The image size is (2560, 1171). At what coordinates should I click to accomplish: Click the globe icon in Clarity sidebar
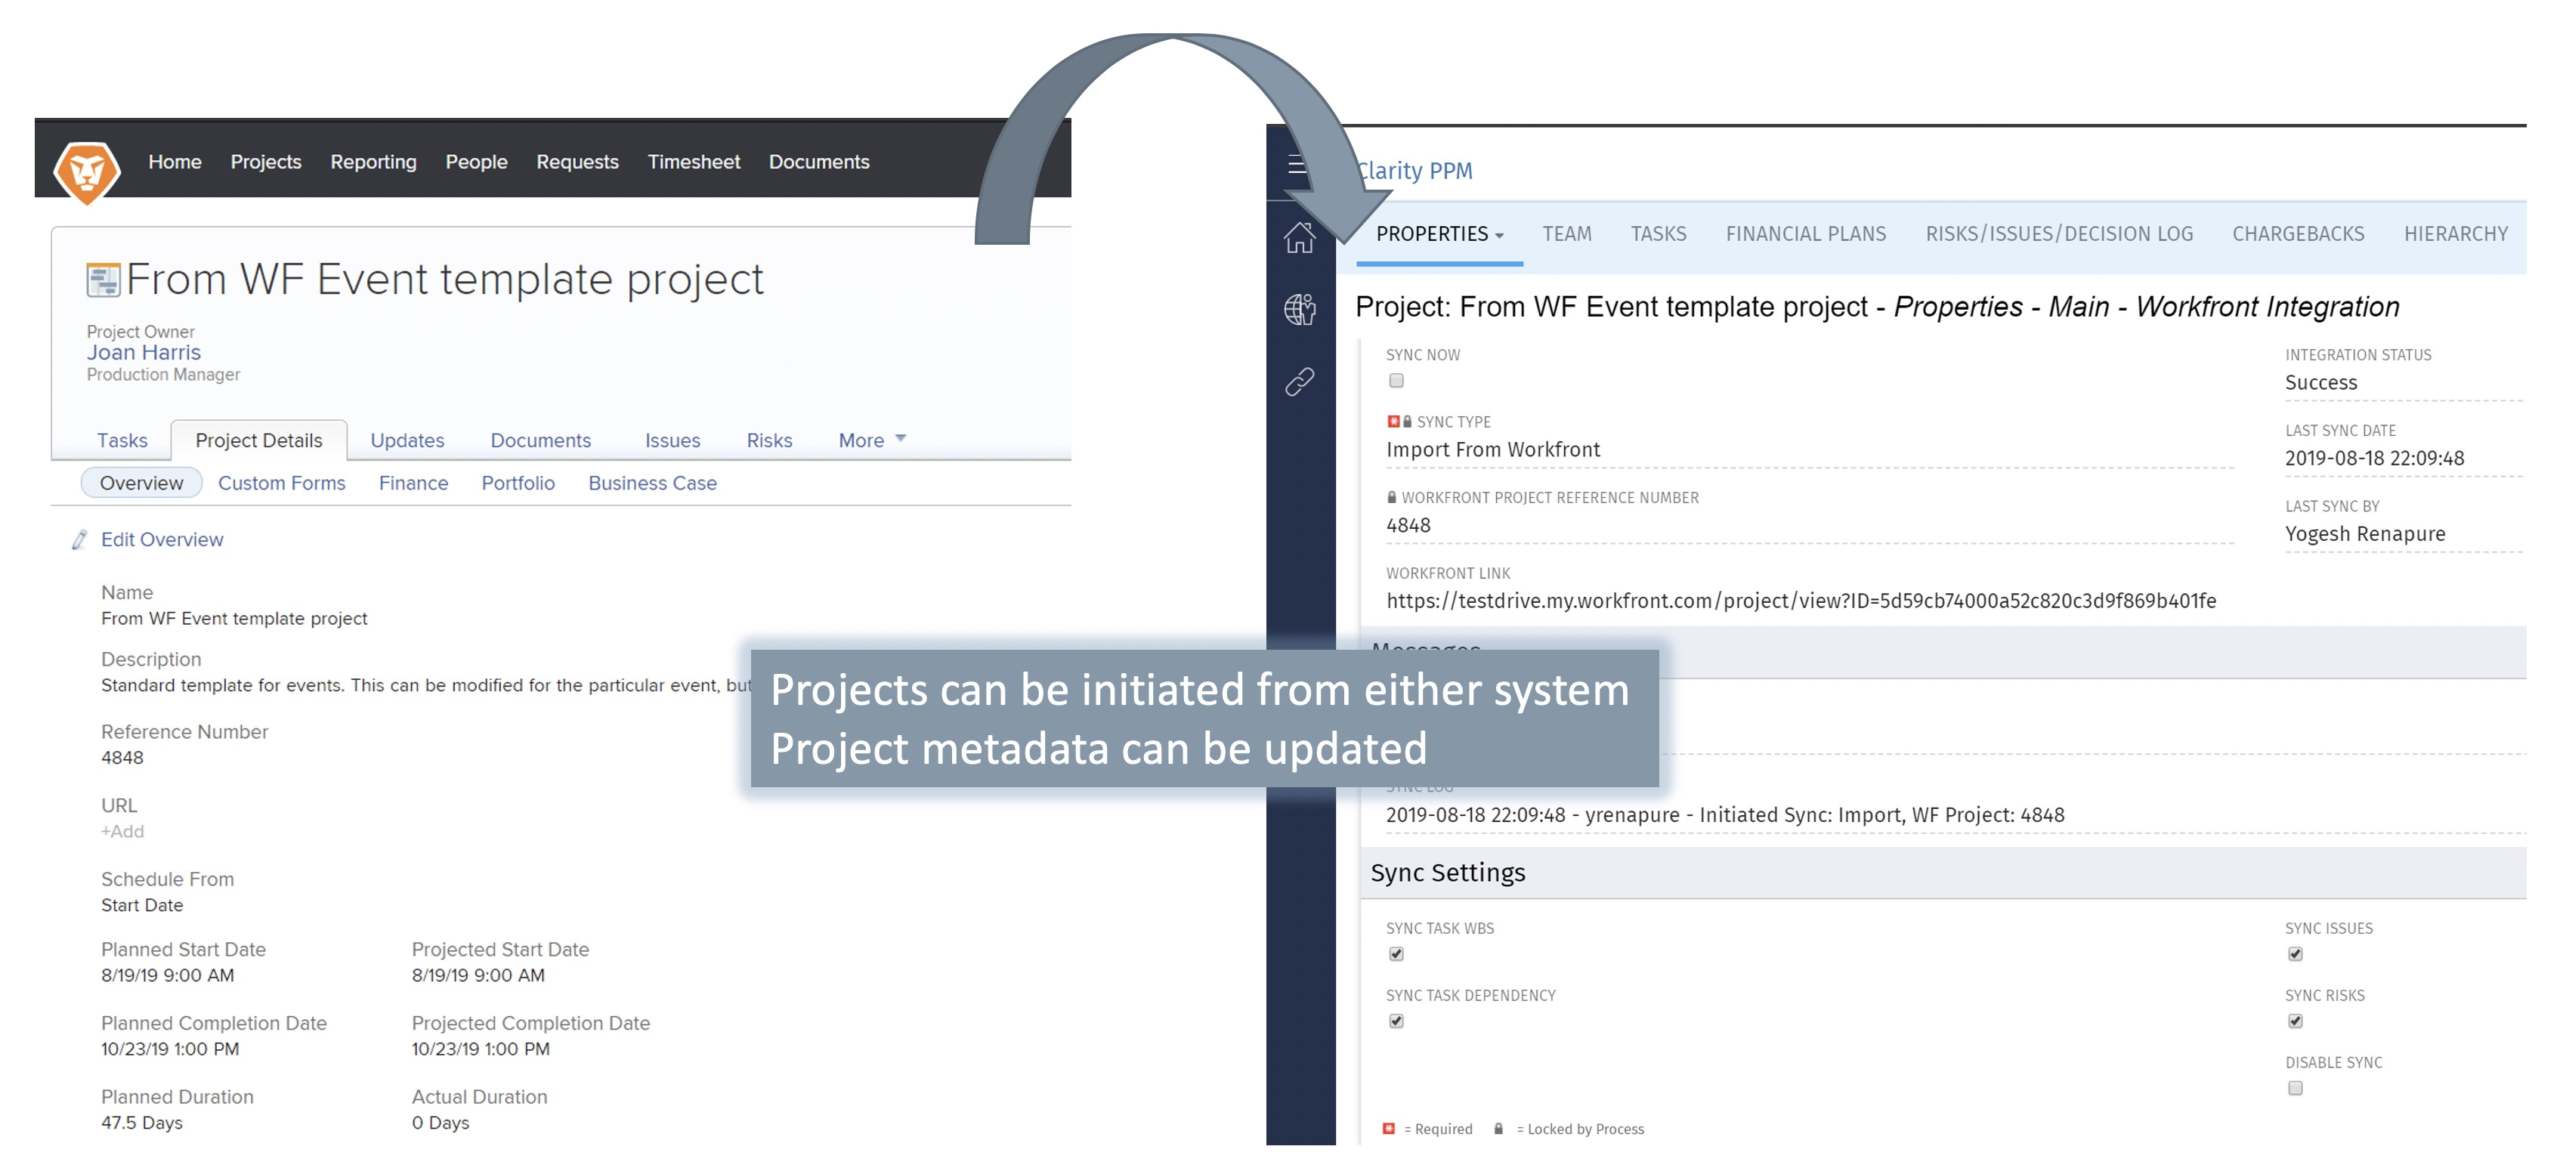click(x=1299, y=309)
